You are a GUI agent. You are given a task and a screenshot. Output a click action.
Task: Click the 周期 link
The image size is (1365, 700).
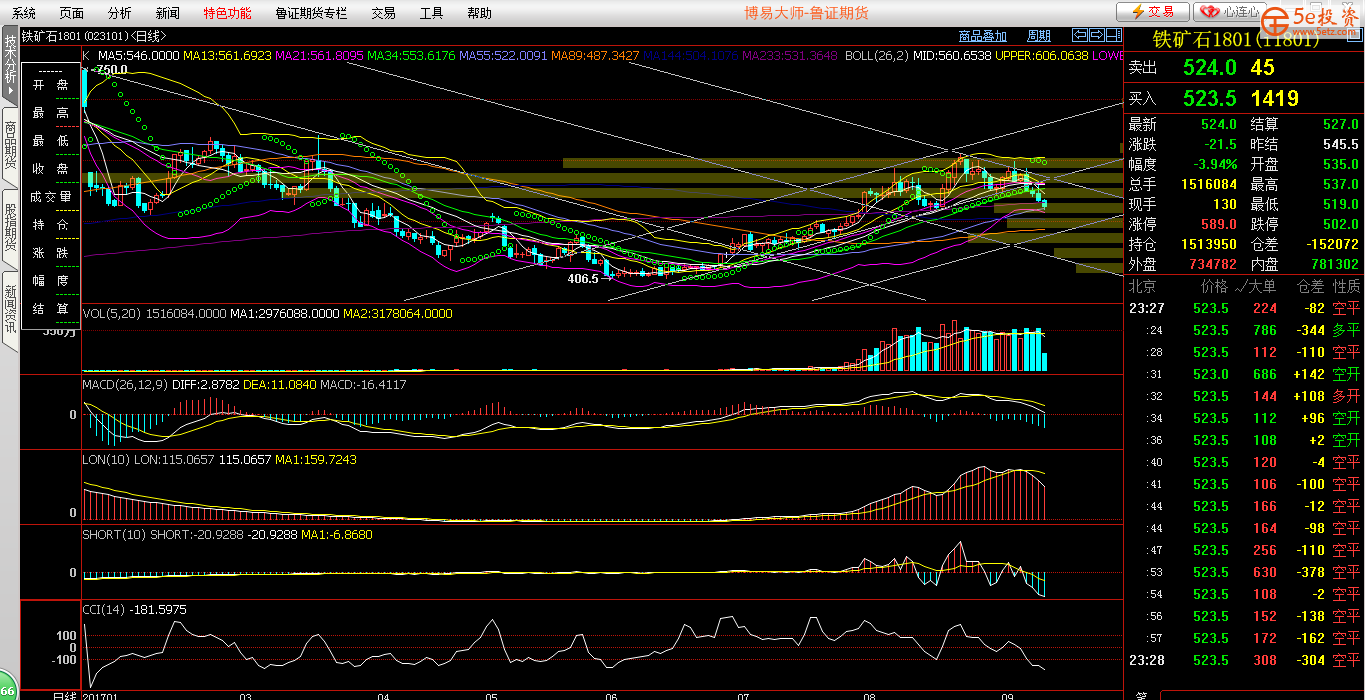(x=1039, y=37)
